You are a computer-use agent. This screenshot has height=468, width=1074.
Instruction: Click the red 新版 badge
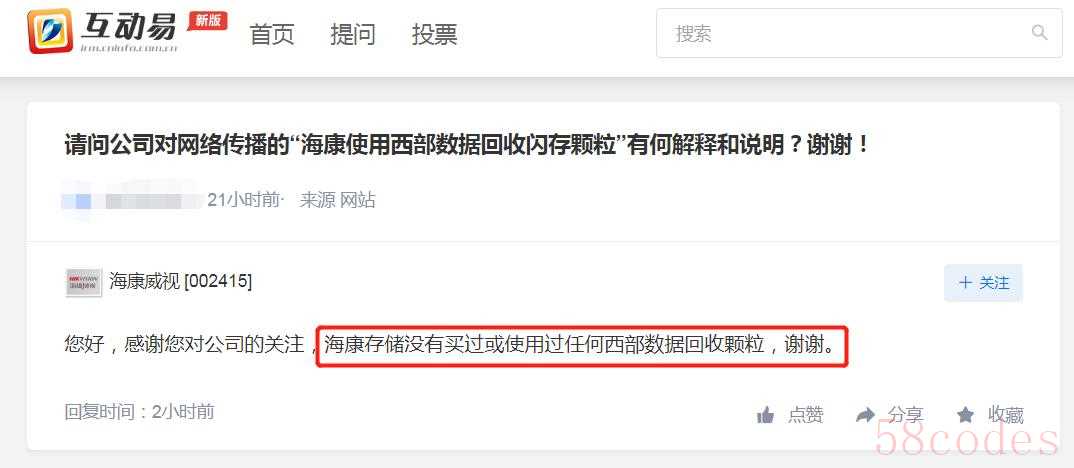click(208, 21)
